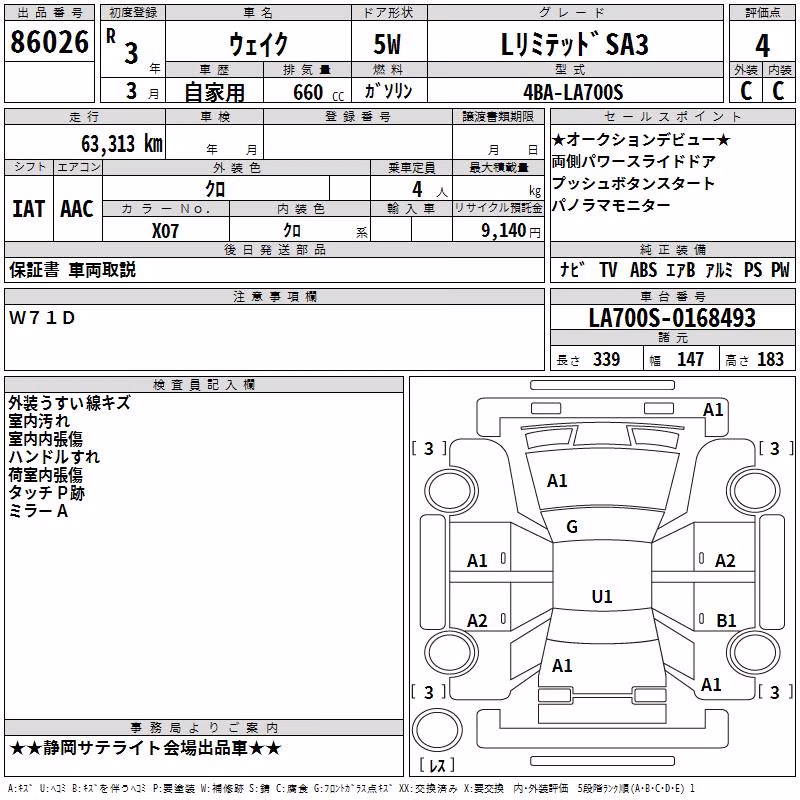Select width value 147
Screen dimensions: 800x800
tap(690, 359)
